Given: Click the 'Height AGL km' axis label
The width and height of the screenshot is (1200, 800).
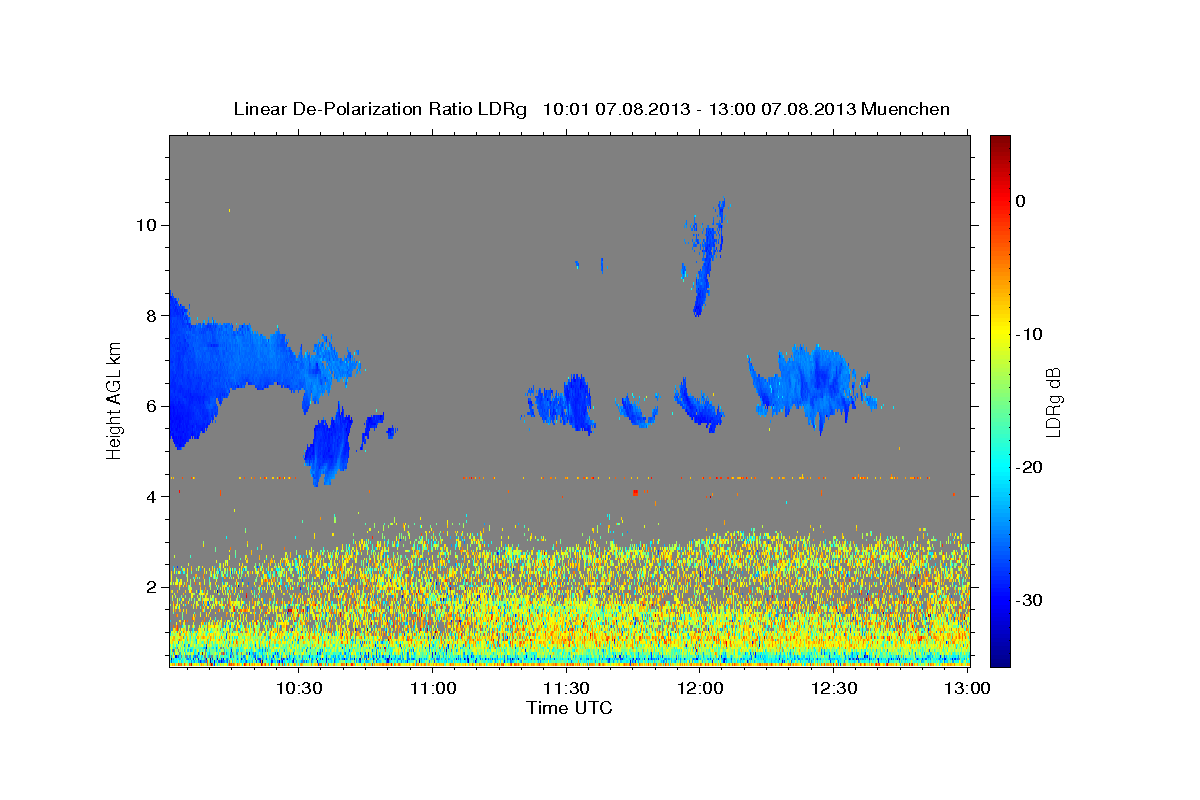Looking at the screenshot, I should (x=114, y=400).
